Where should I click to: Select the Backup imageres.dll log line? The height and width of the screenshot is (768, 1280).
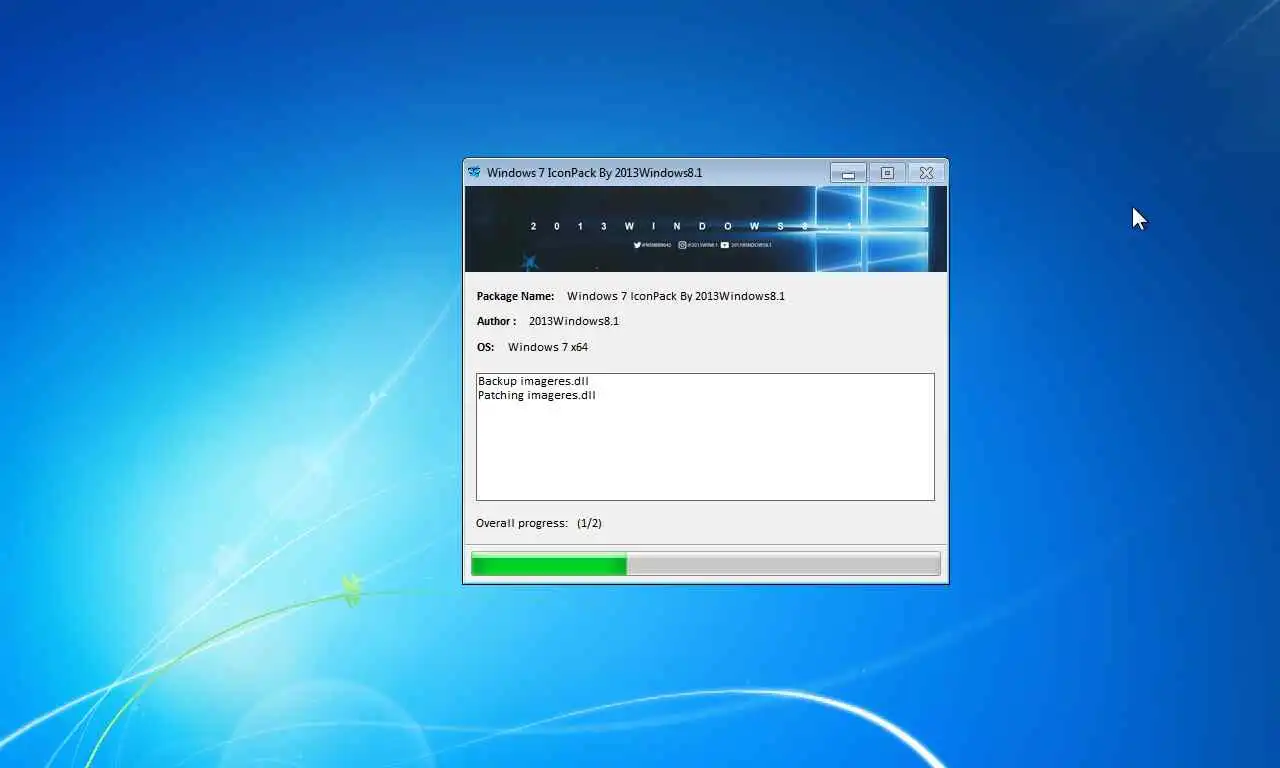[x=533, y=381]
